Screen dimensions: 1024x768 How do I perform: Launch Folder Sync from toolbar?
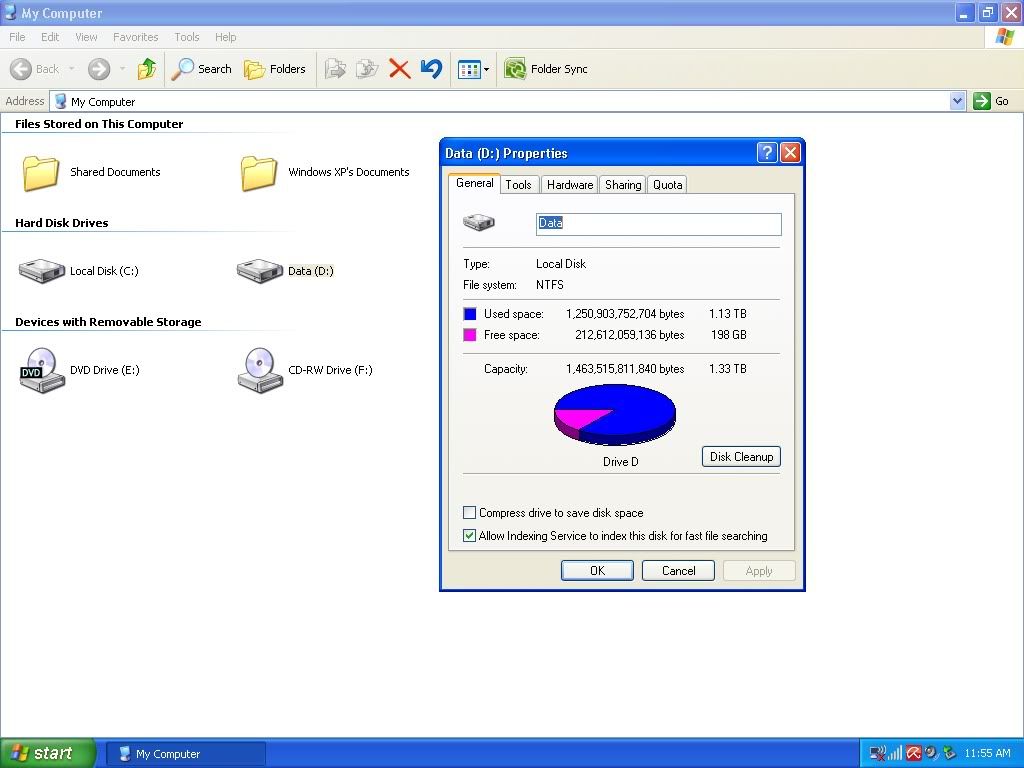tap(546, 69)
